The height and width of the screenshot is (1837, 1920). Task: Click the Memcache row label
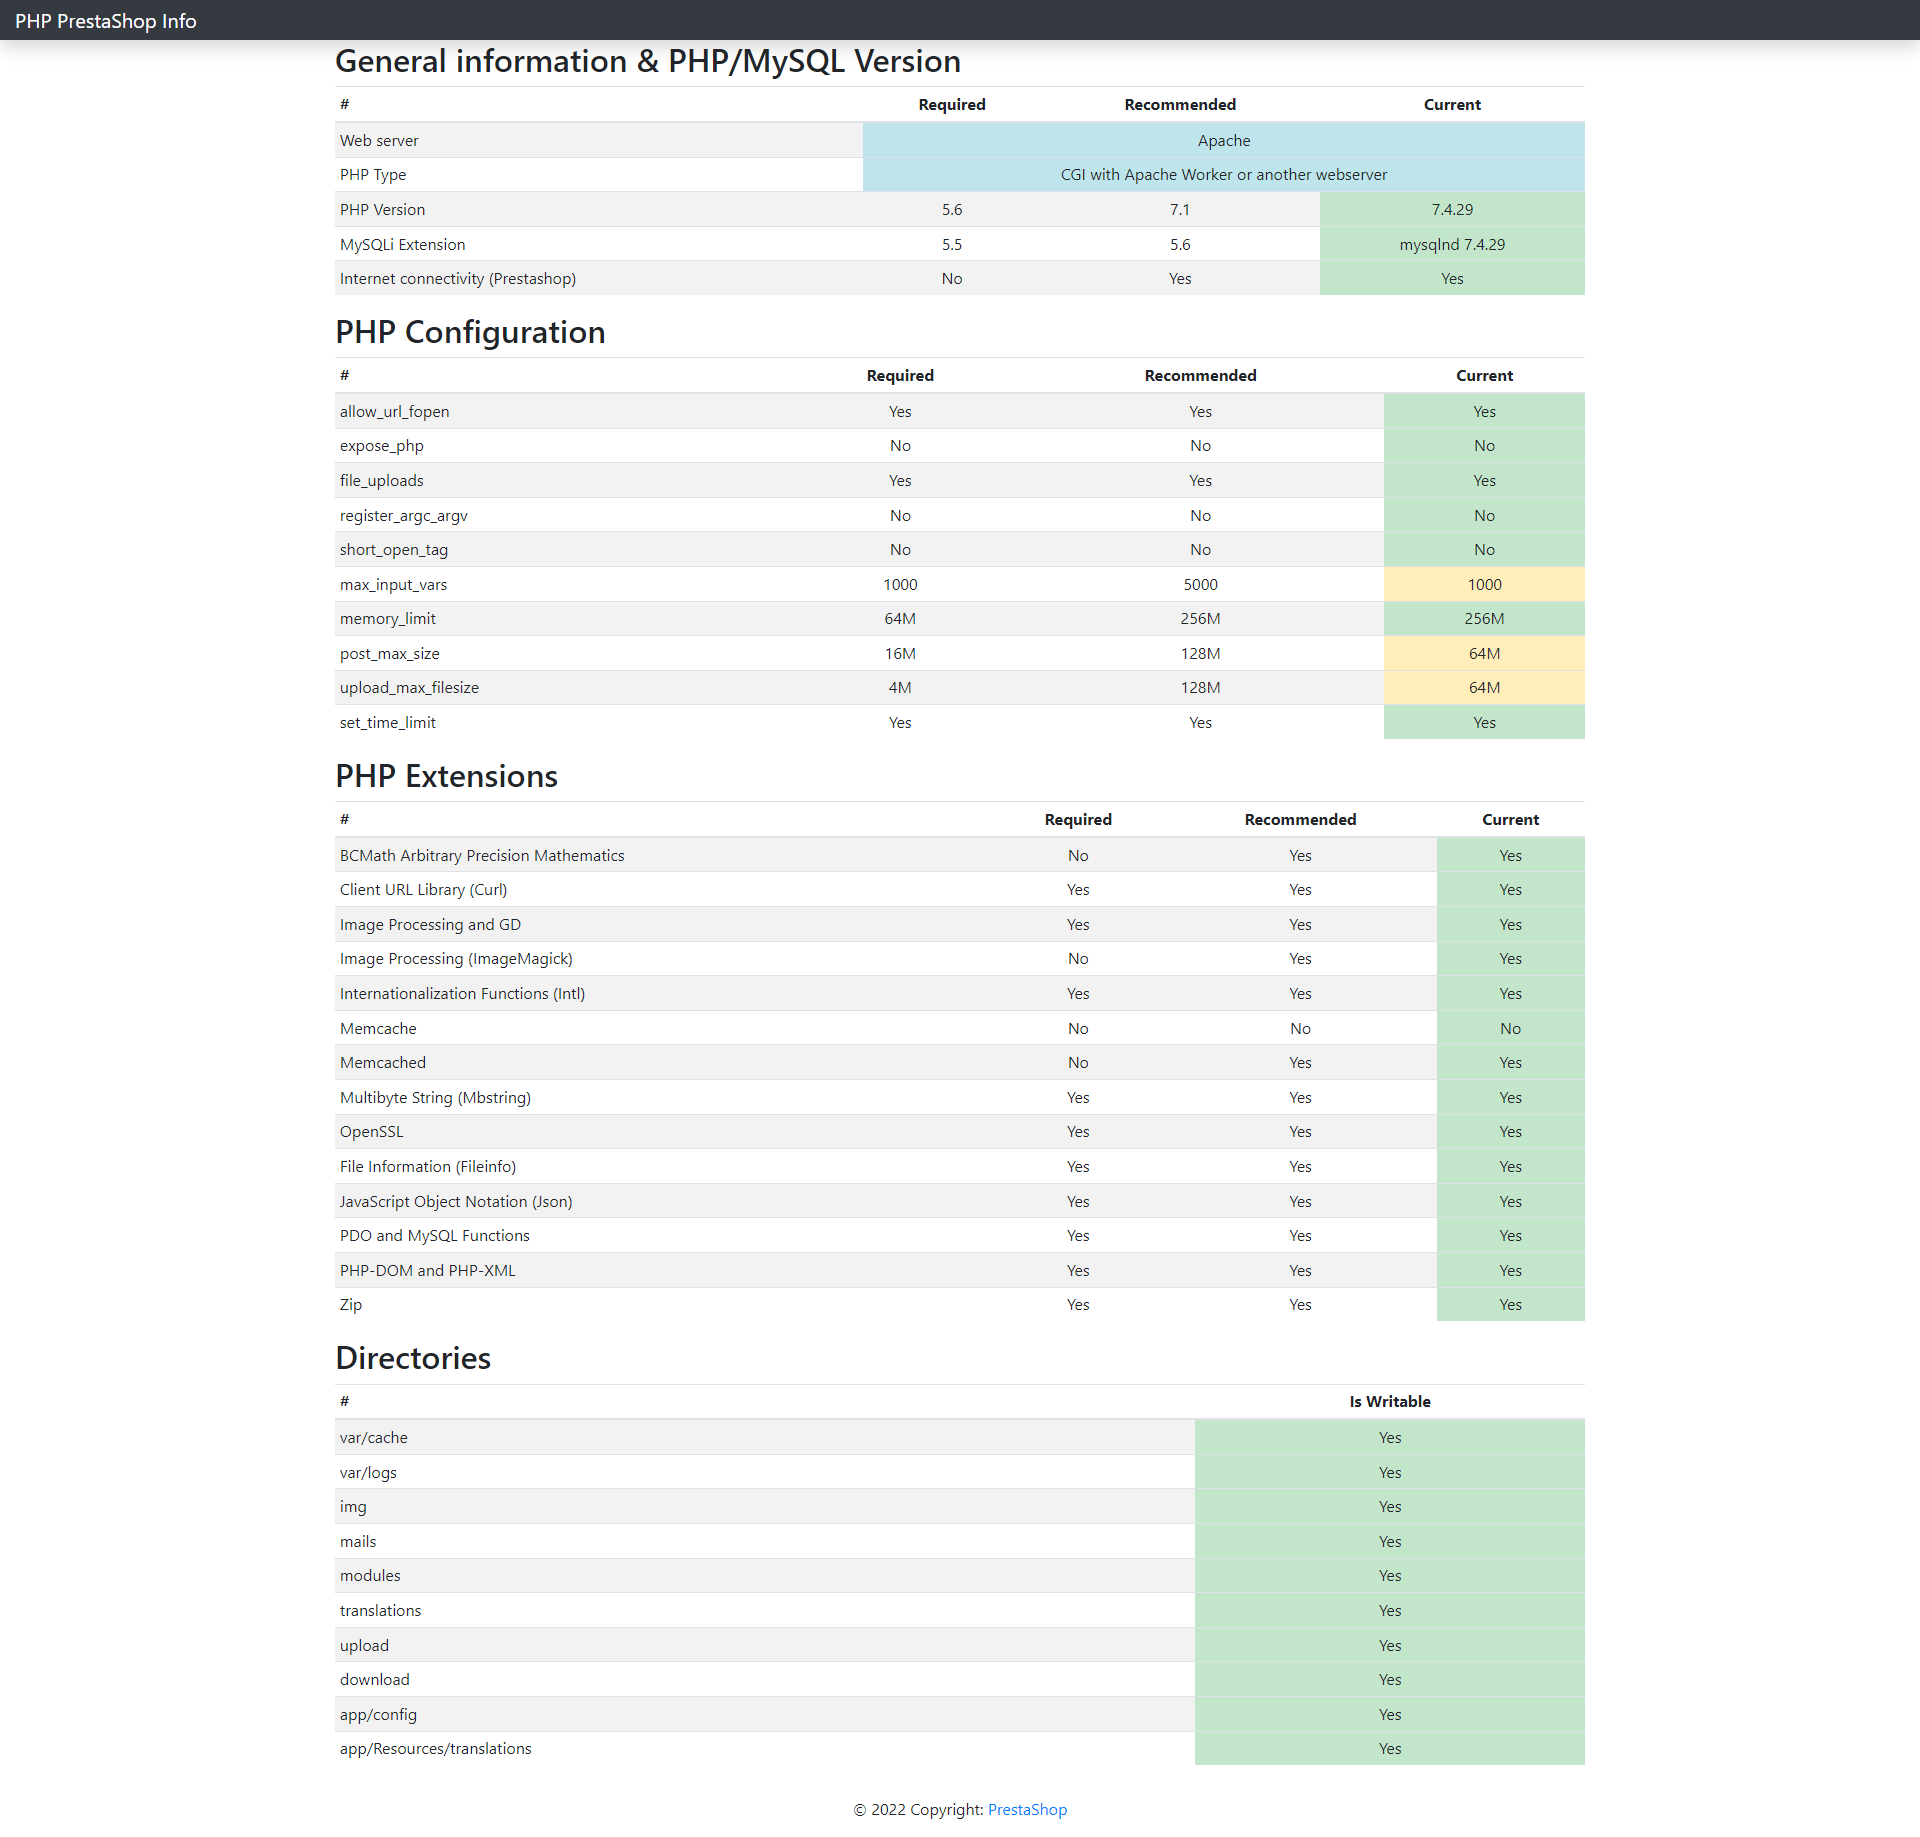378,1028
